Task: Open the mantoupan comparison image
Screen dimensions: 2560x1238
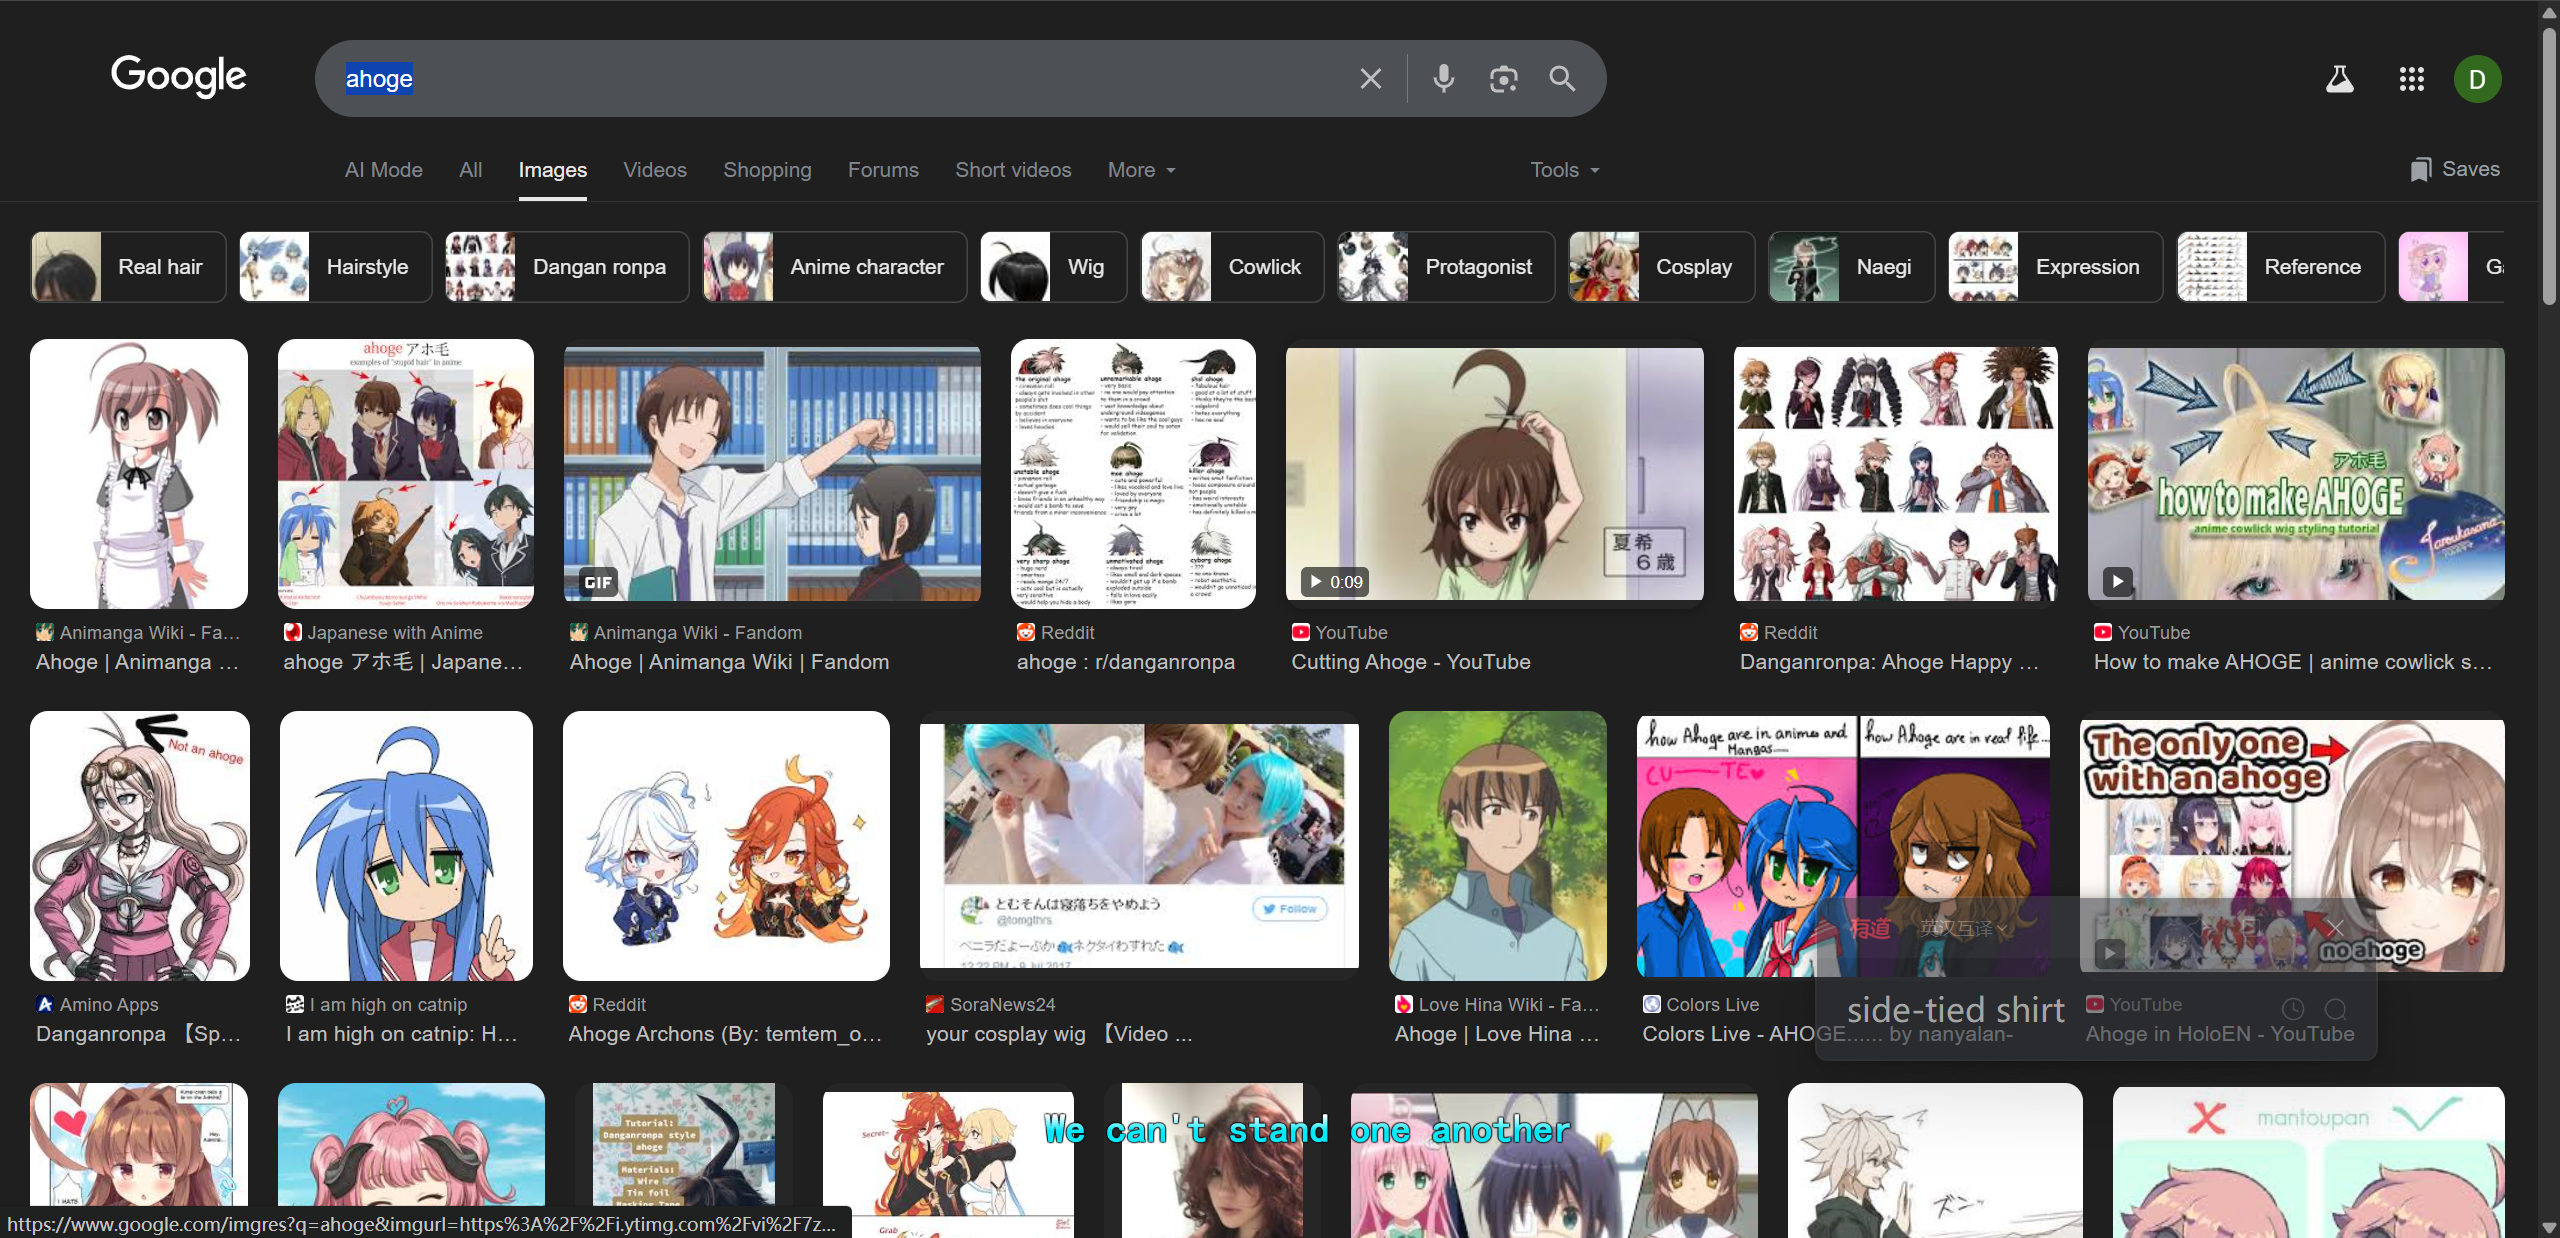Action: click(2309, 1162)
